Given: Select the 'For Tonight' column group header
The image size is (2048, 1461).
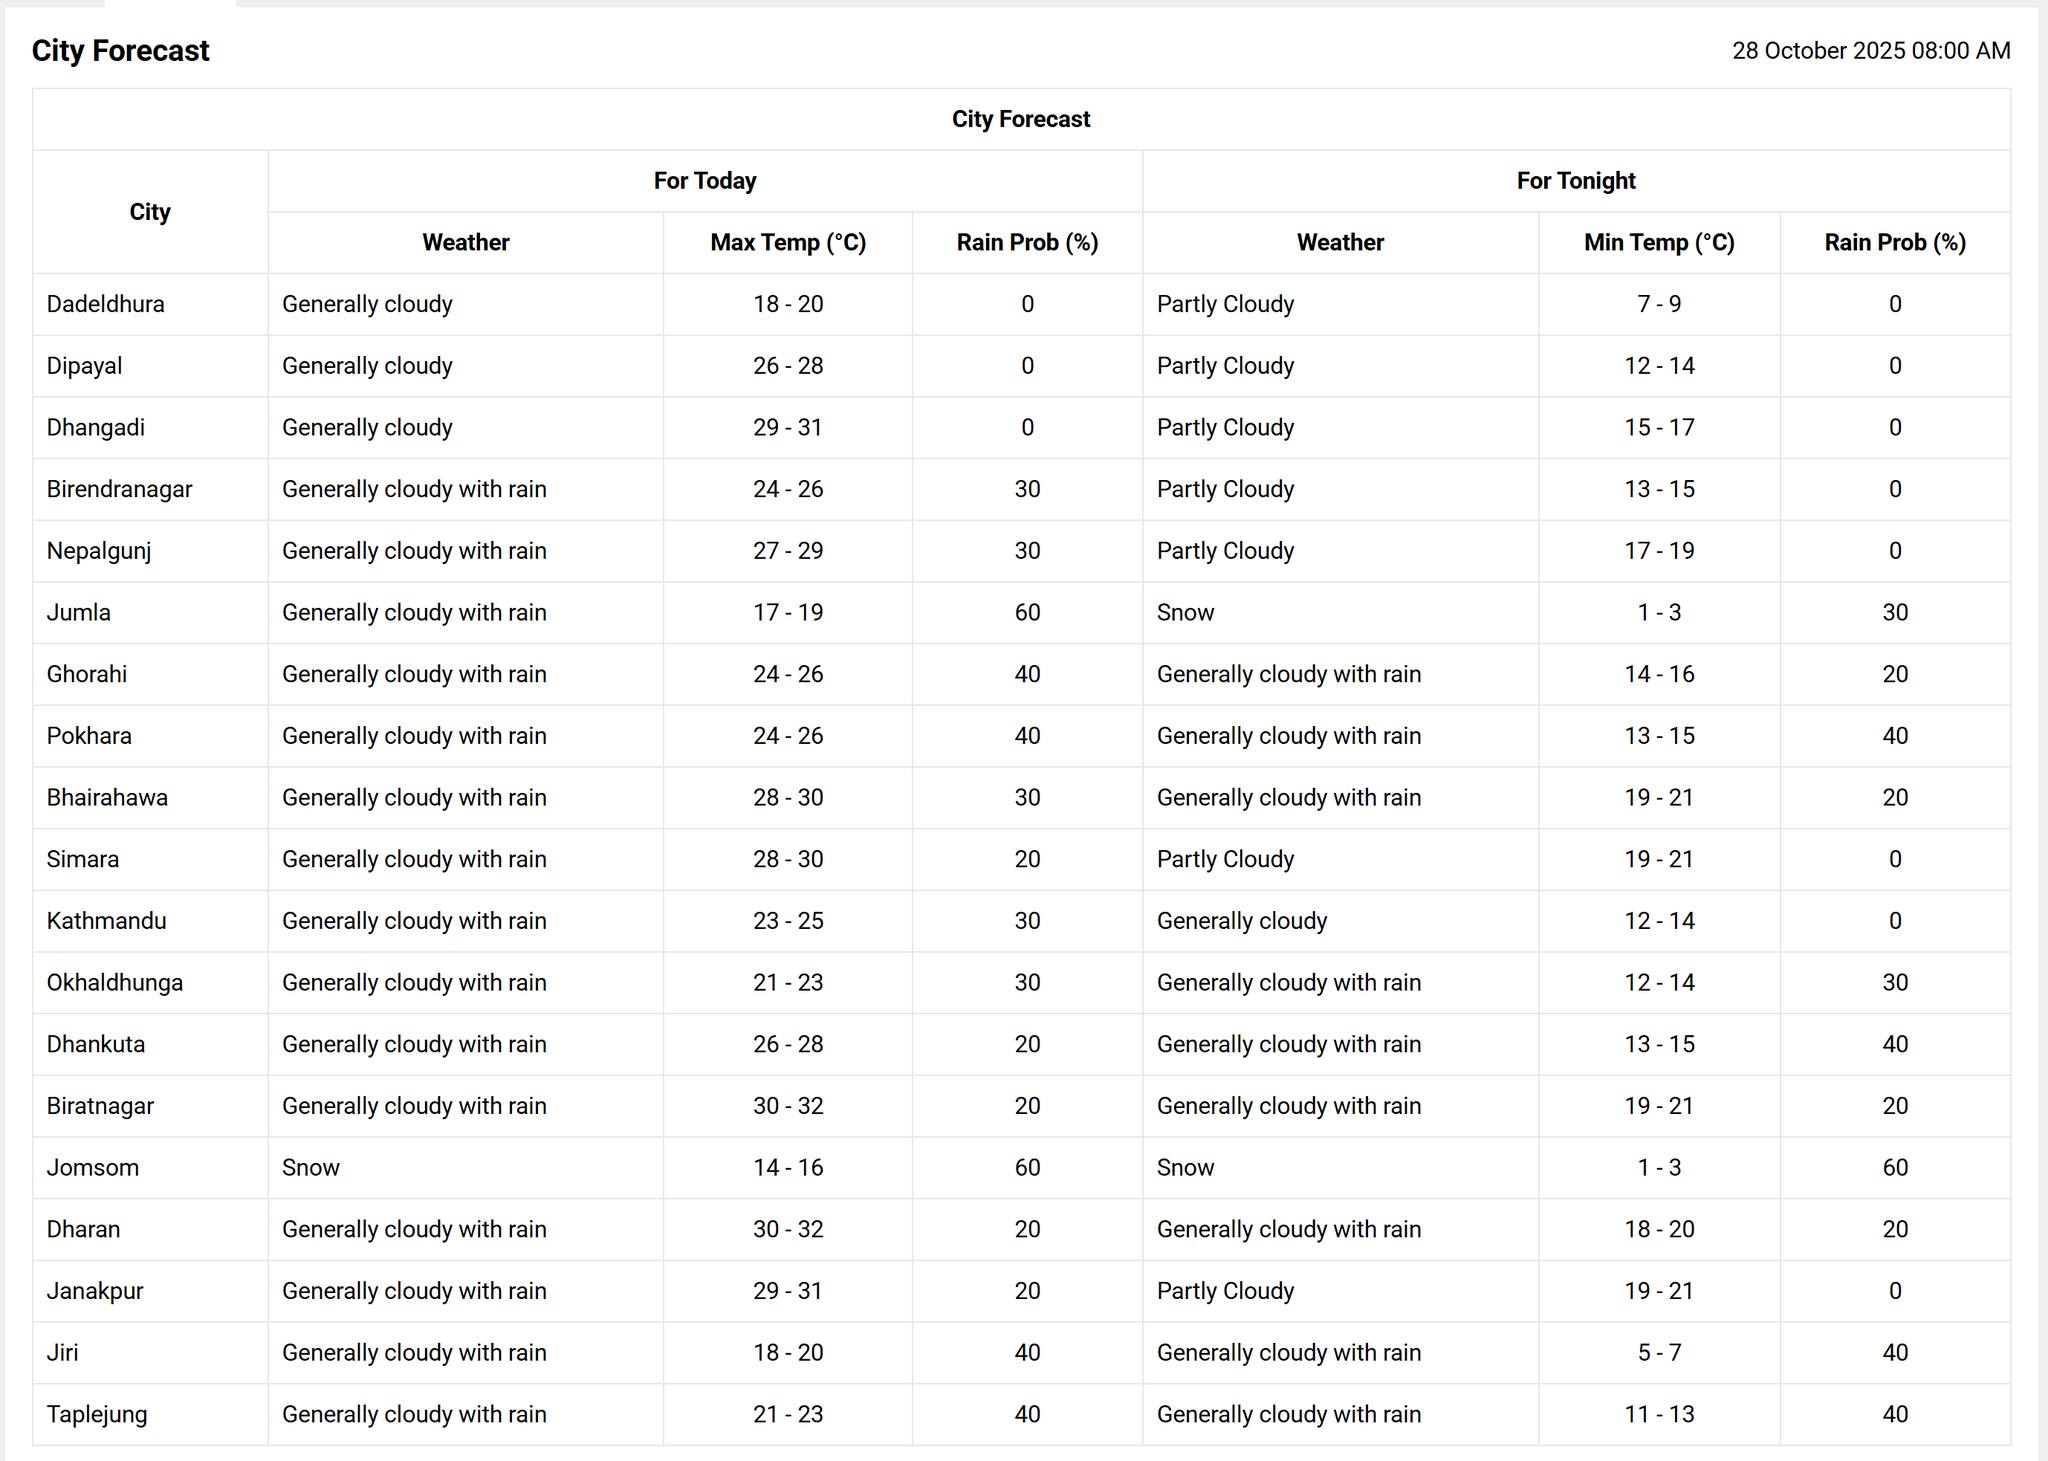Looking at the screenshot, I should pos(1575,181).
